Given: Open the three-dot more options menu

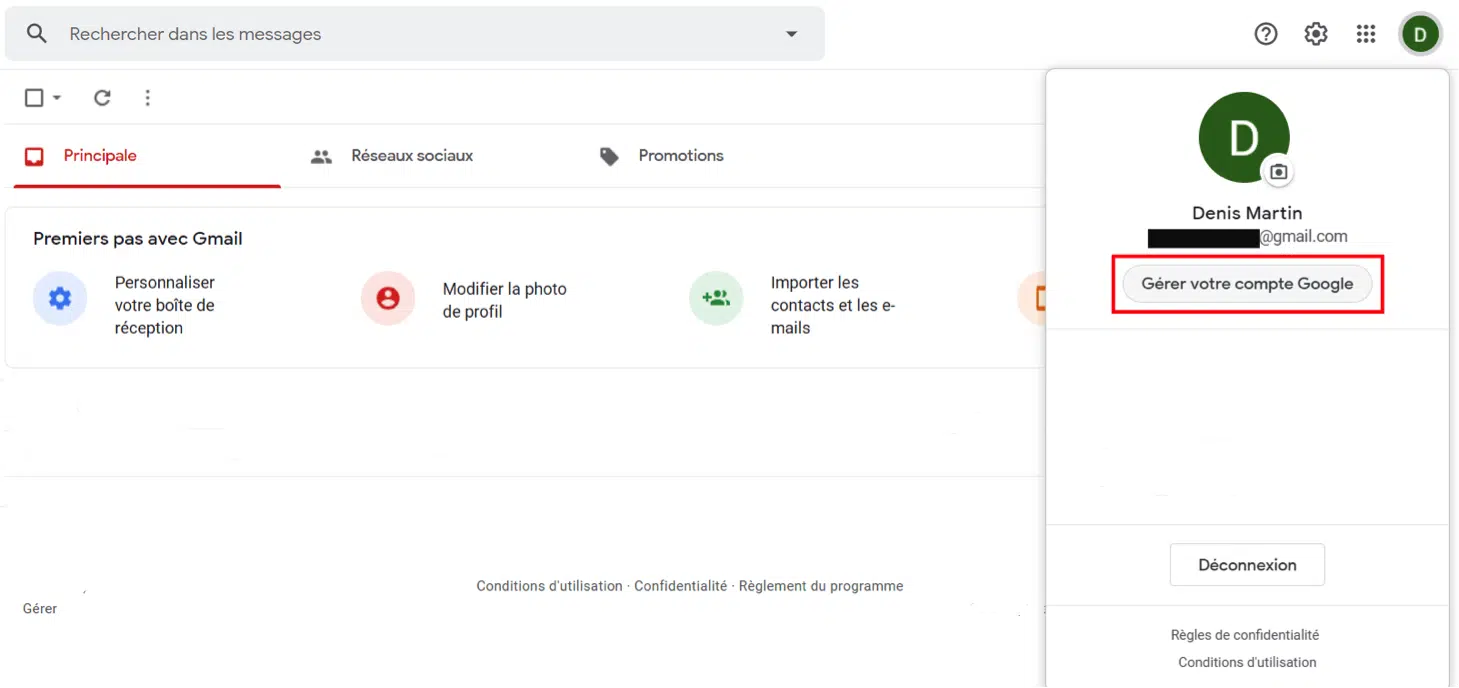Looking at the screenshot, I should (148, 97).
